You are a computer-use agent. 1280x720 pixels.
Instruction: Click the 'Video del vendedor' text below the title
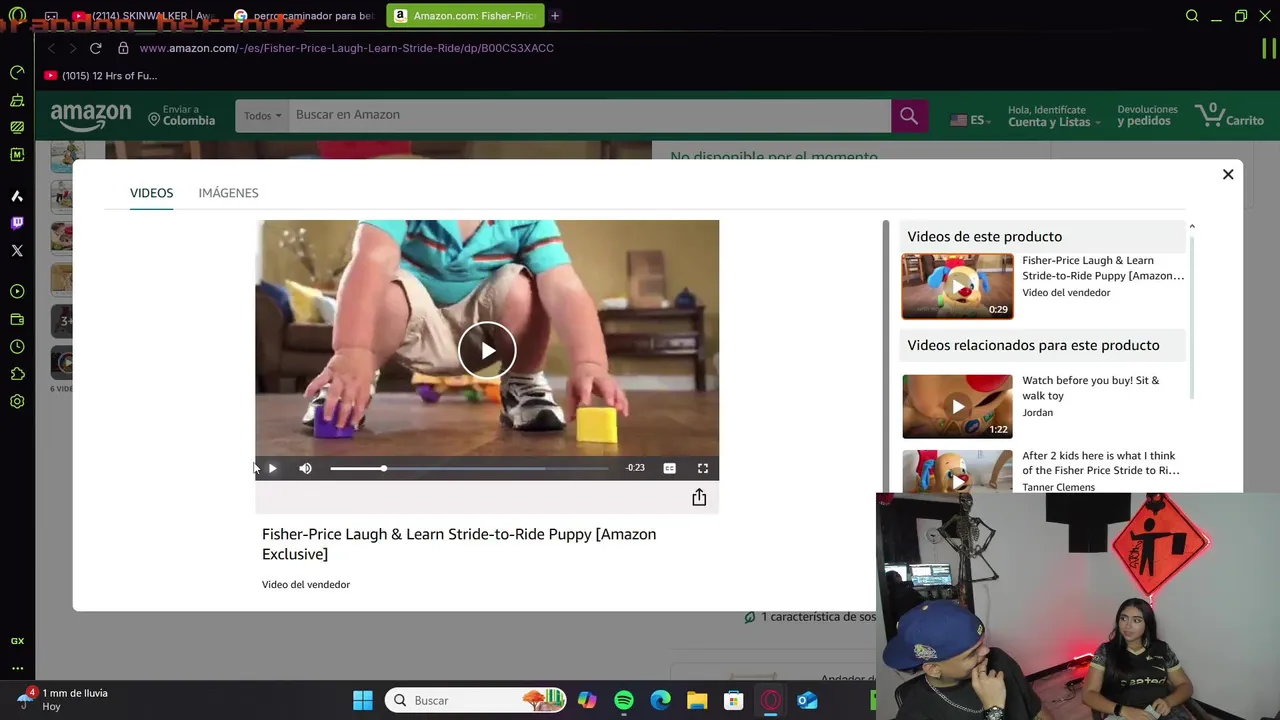click(306, 585)
